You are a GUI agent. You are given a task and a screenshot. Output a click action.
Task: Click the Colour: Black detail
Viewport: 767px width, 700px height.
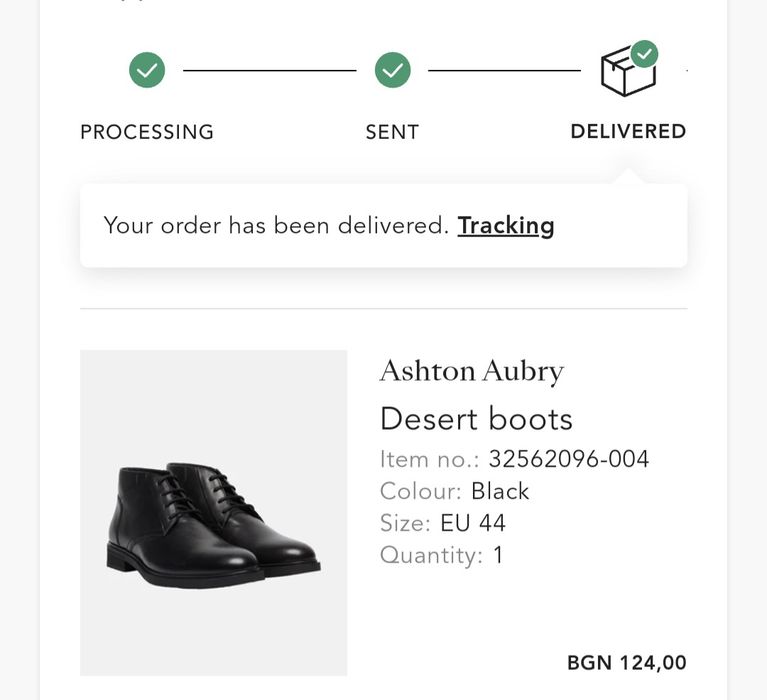point(455,491)
